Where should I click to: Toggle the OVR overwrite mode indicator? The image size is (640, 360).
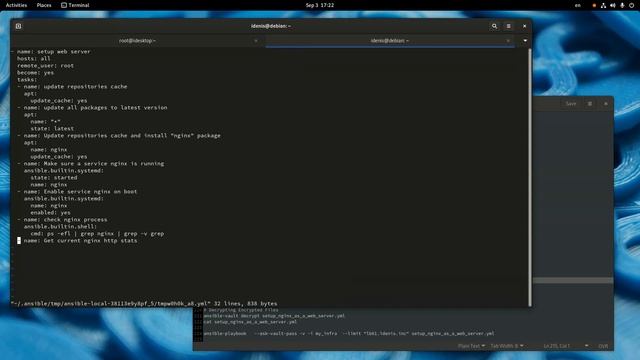pyautogui.click(x=603, y=346)
